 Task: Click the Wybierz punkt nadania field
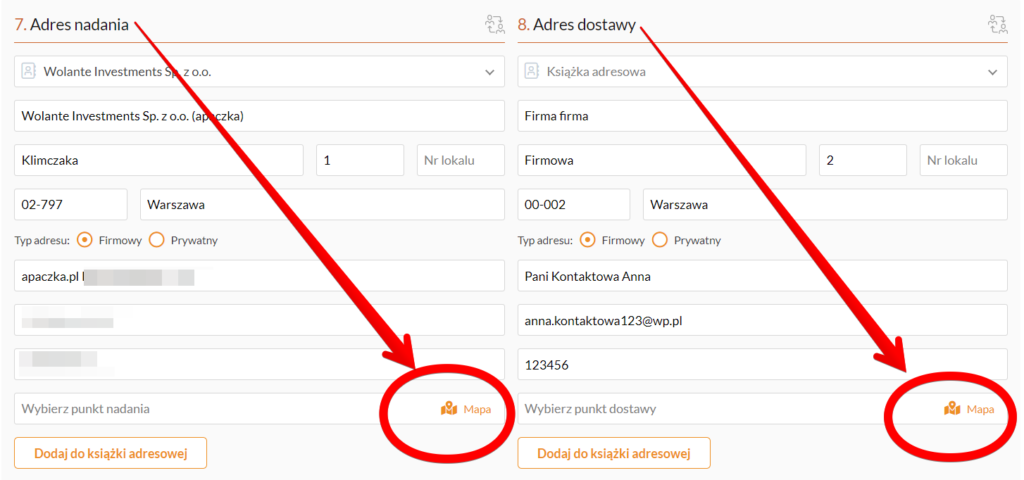pyautogui.click(x=200, y=408)
